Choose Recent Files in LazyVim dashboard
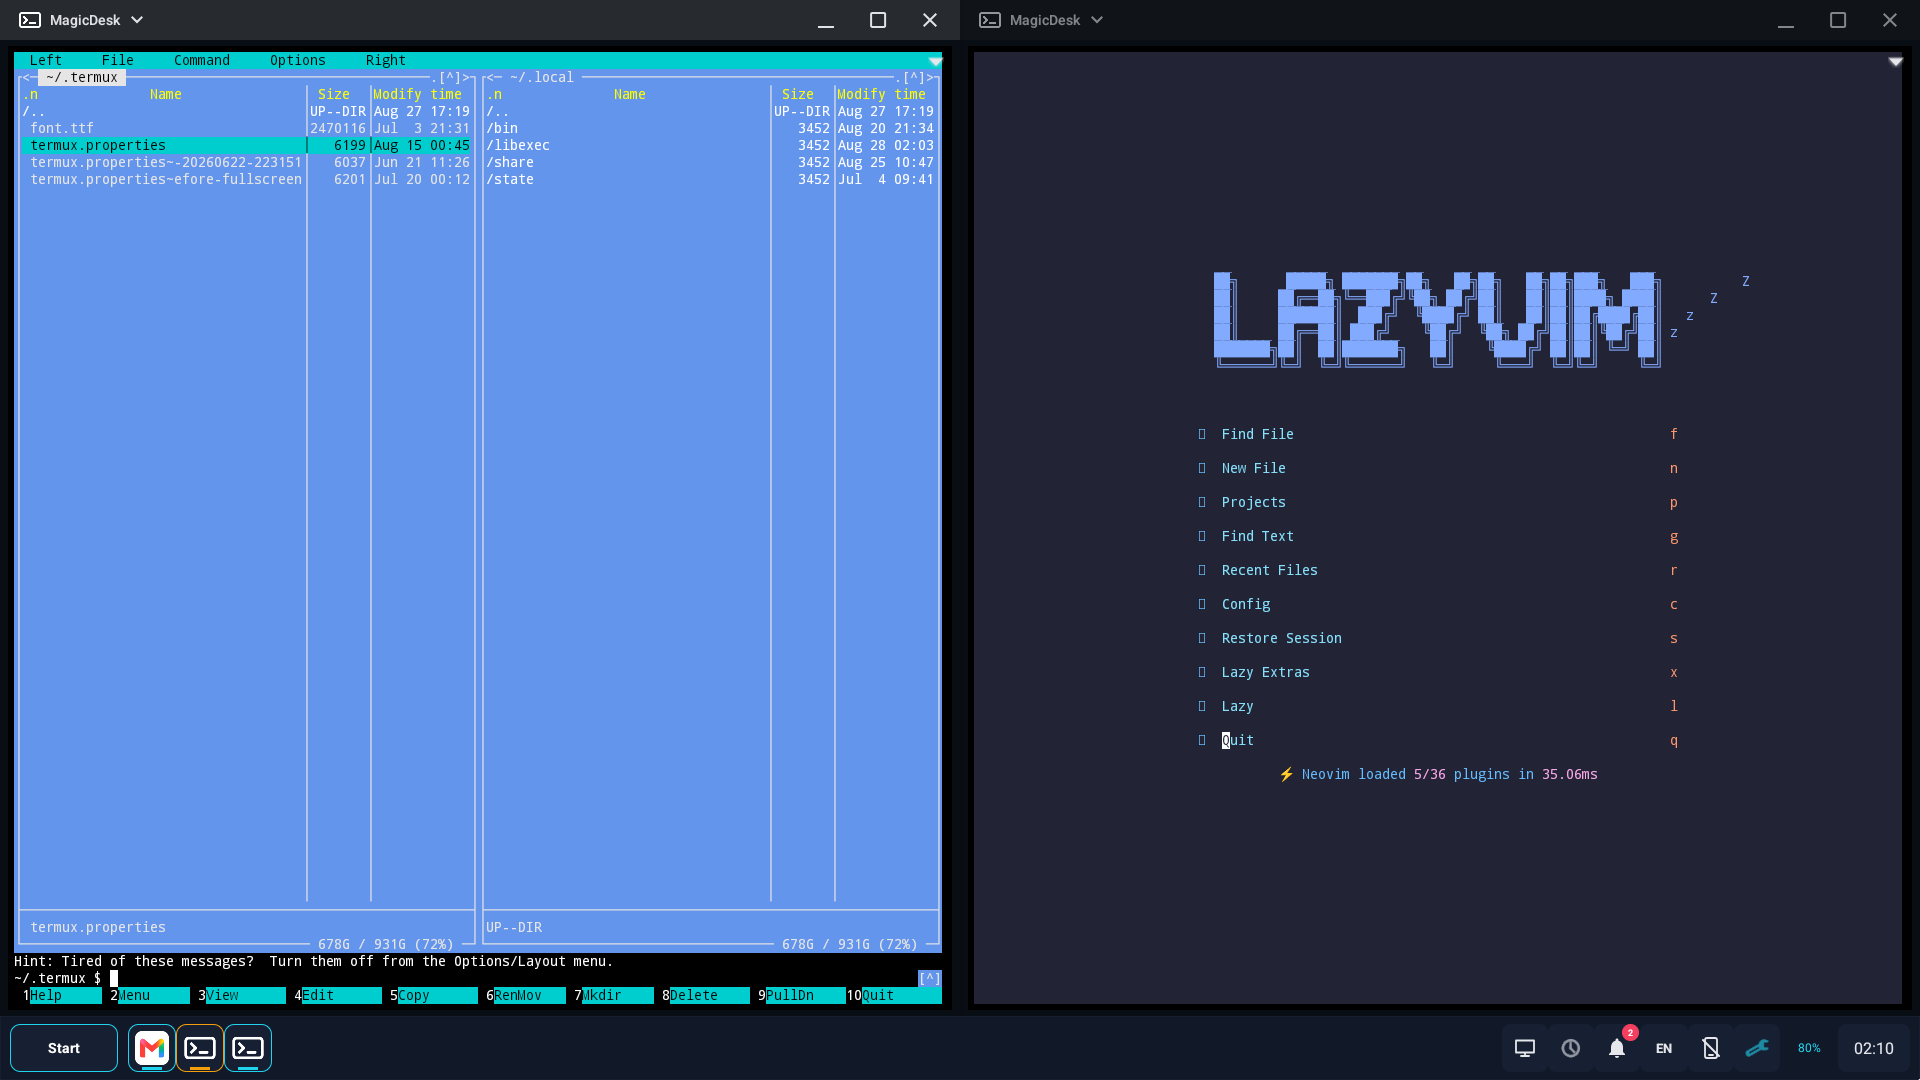Screen dimensions: 1920x1080 [1270, 570]
